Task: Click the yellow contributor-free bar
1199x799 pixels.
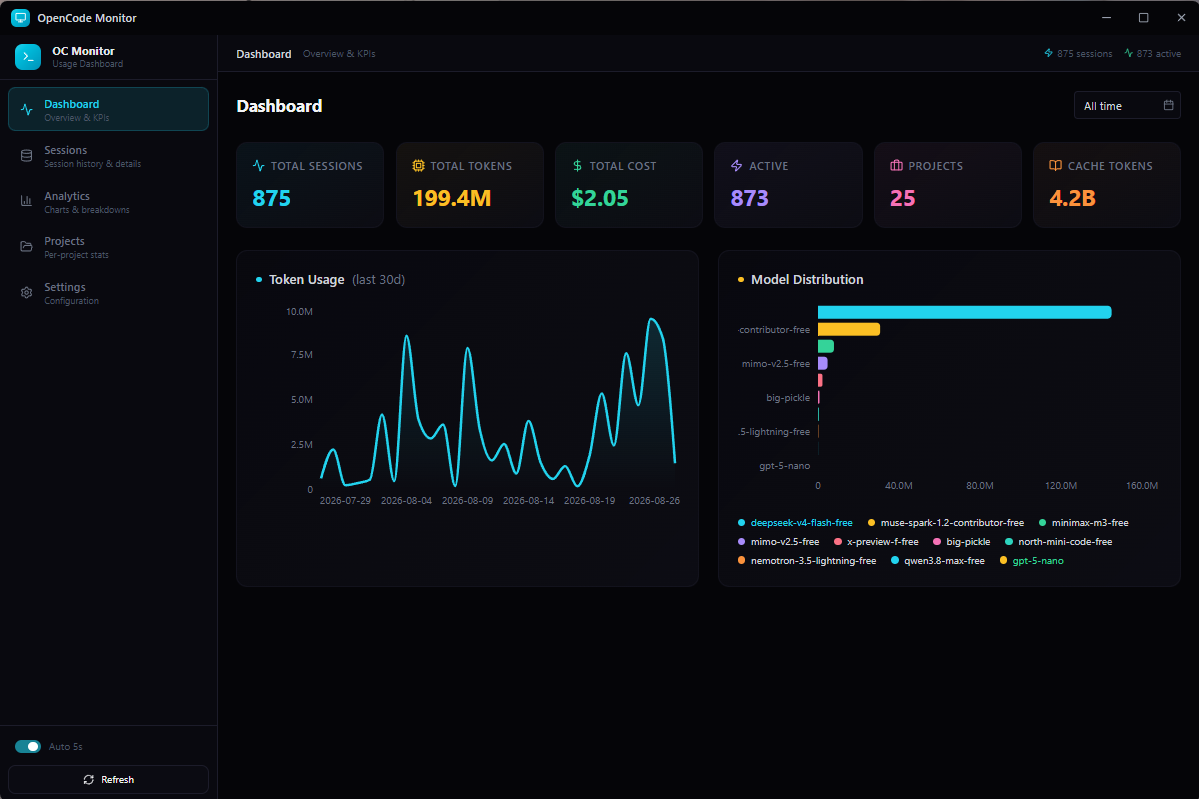Action: pos(849,330)
